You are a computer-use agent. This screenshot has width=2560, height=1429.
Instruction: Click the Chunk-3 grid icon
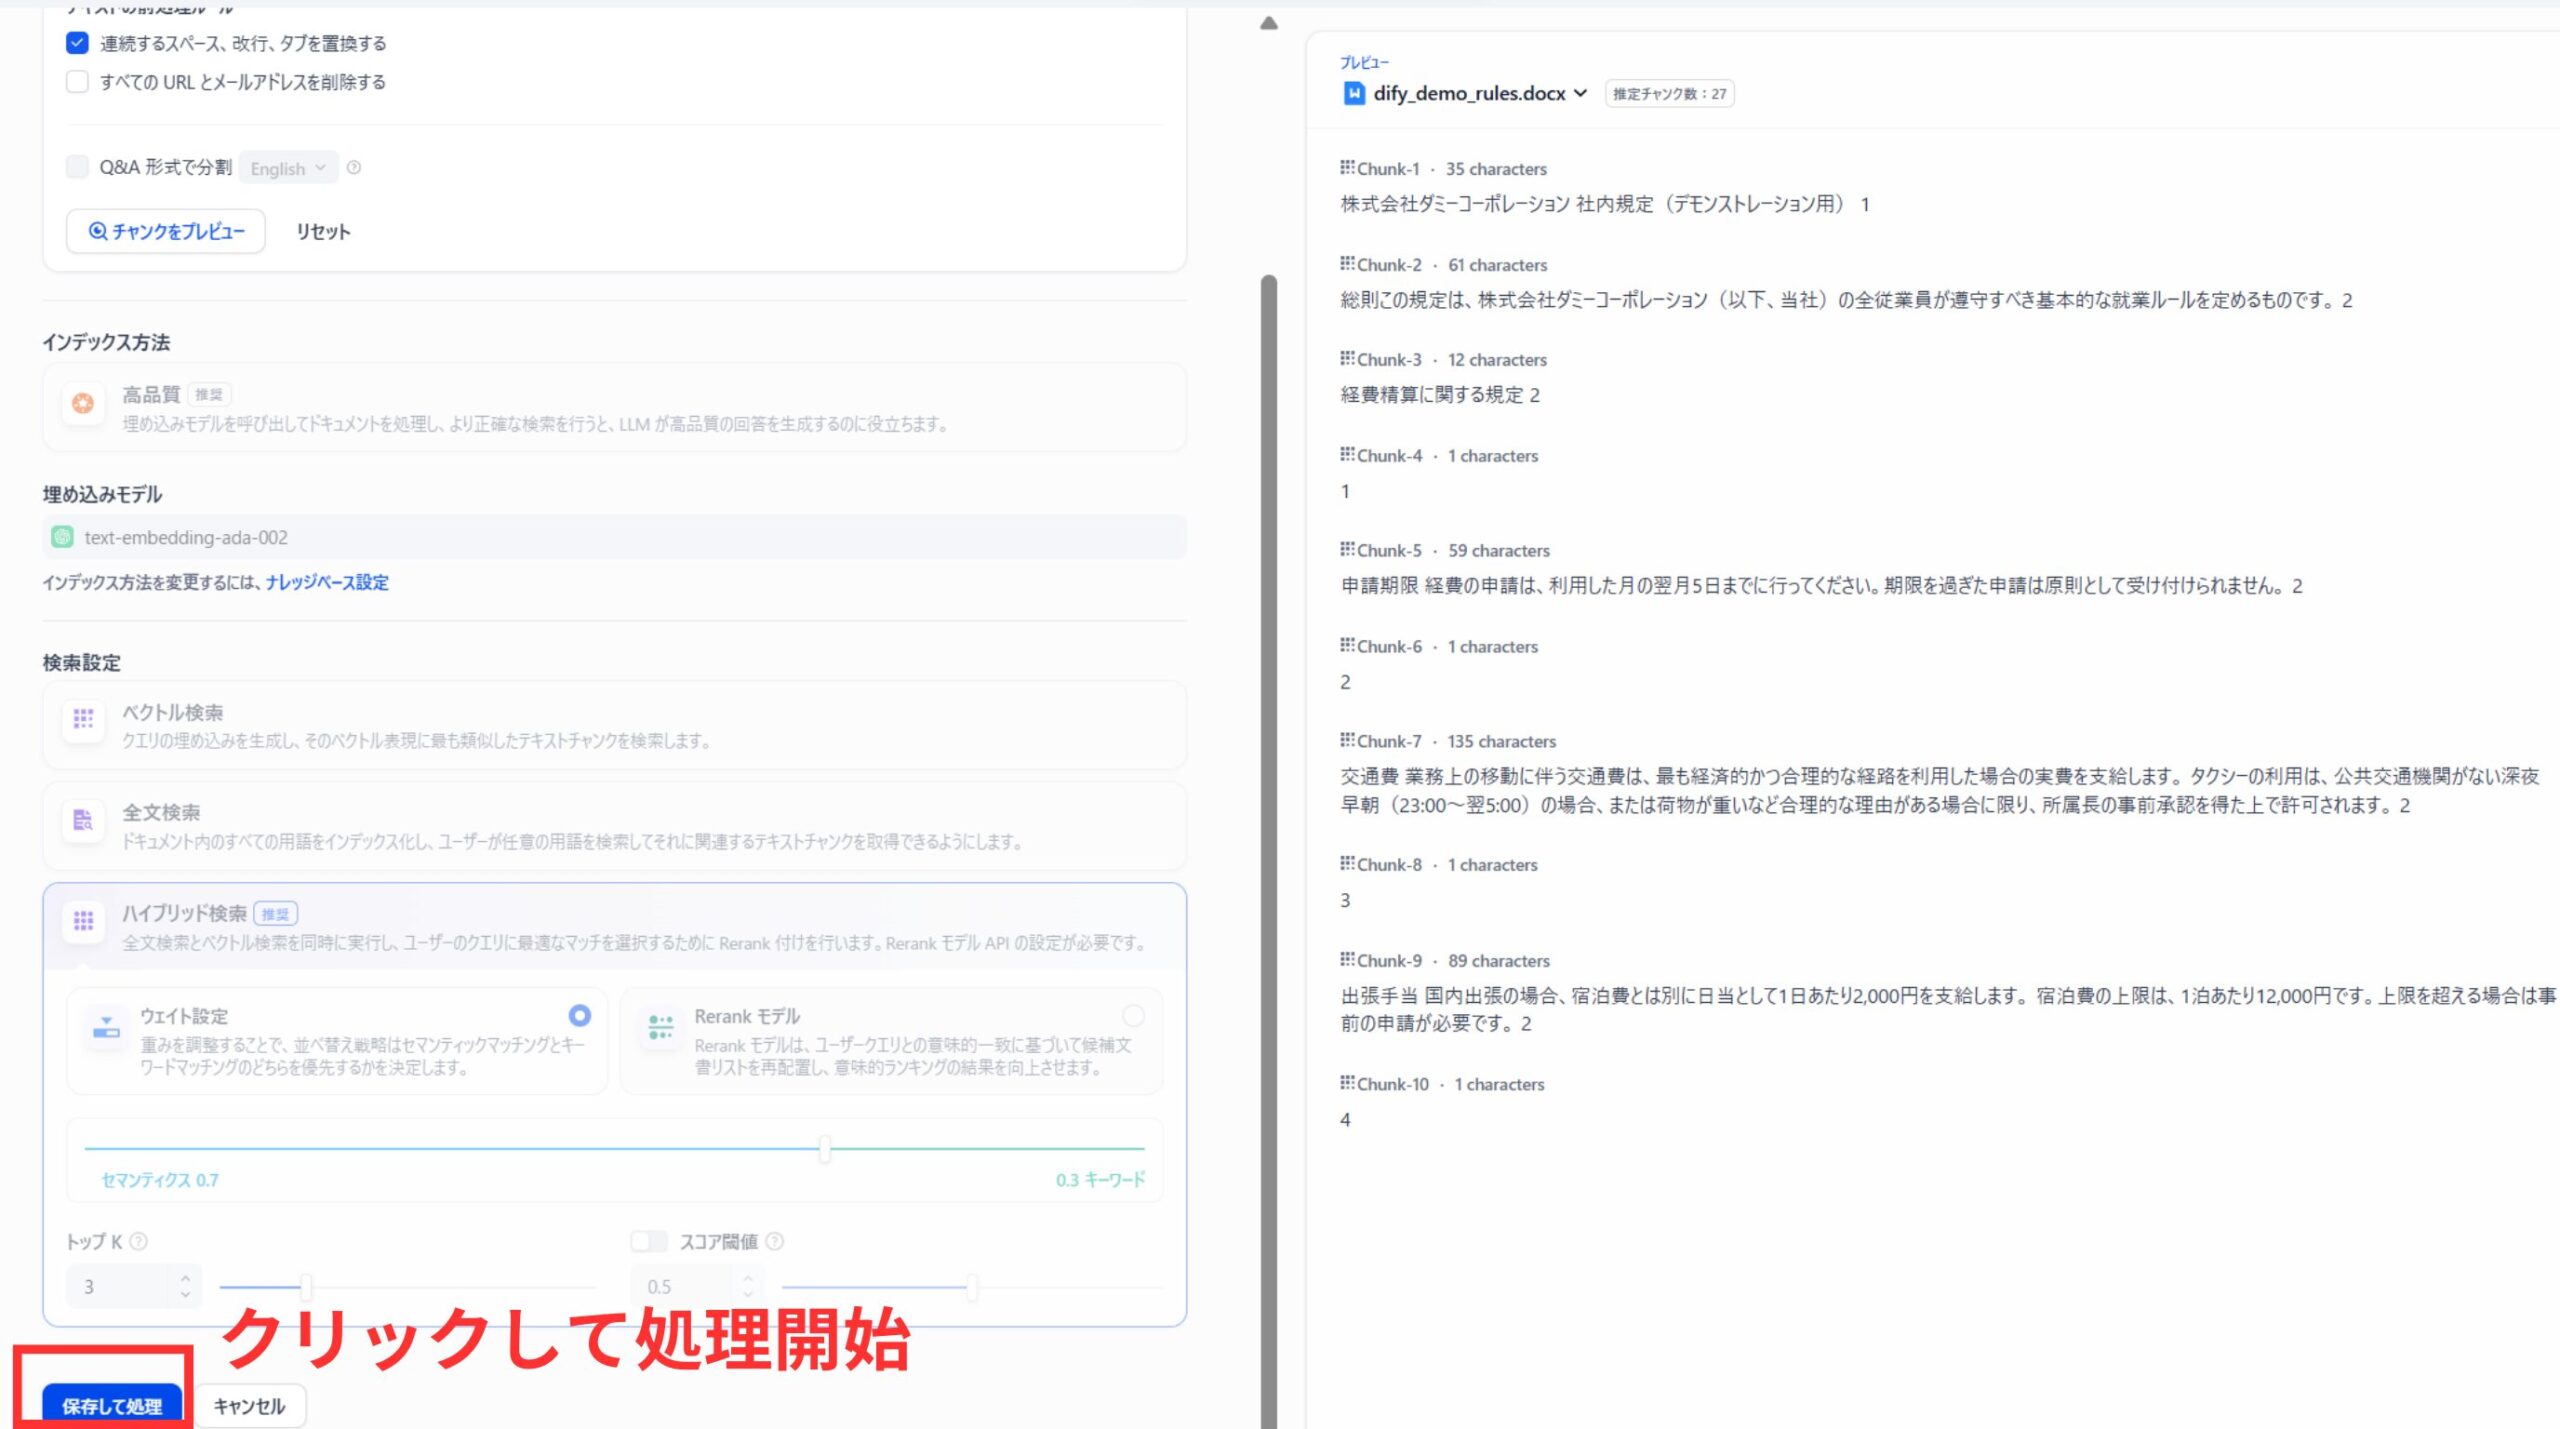click(x=1347, y=358)
